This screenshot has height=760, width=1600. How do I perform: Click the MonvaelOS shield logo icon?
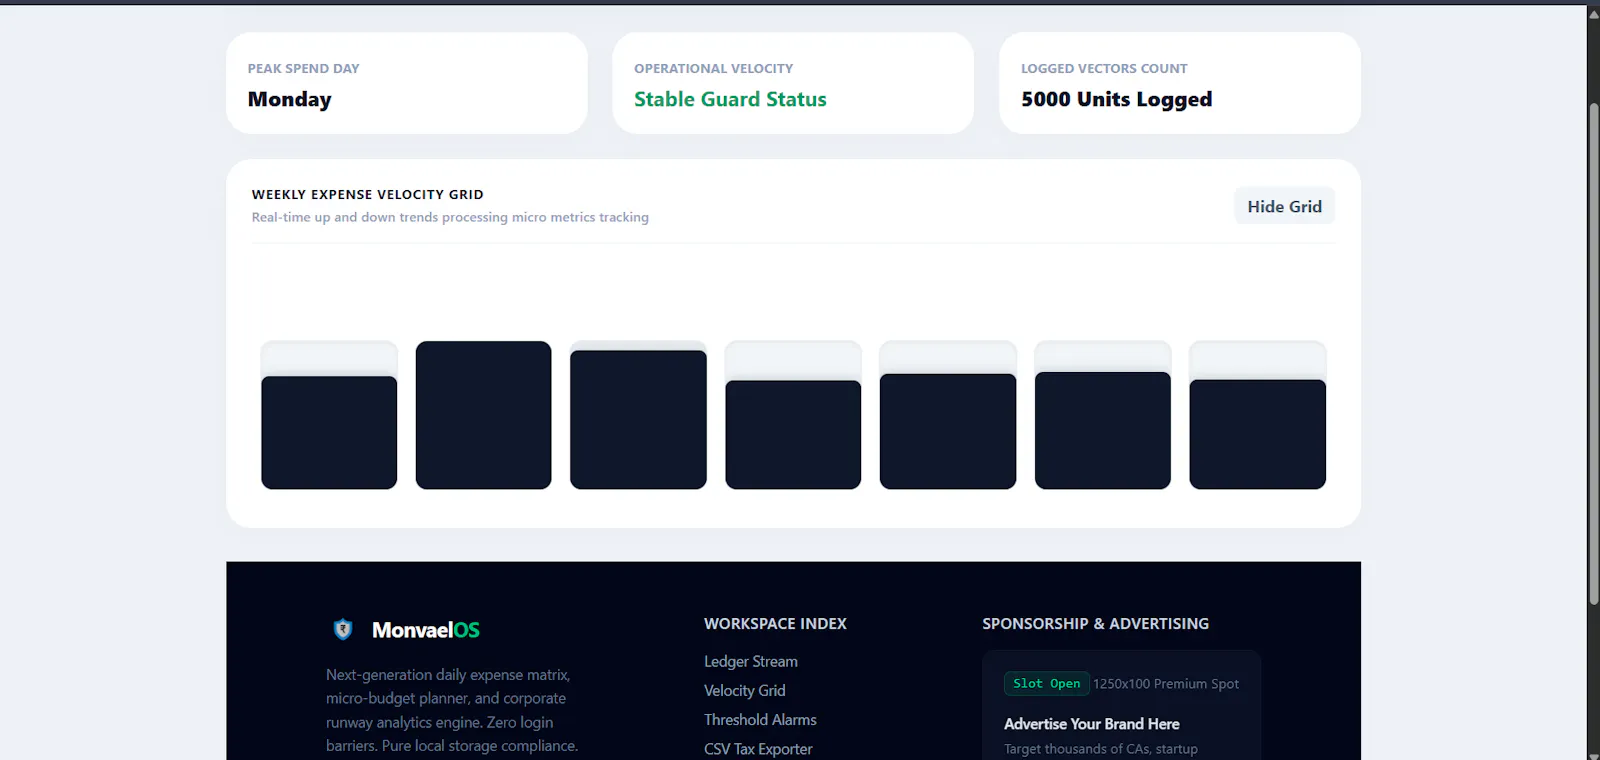(343, 629)
